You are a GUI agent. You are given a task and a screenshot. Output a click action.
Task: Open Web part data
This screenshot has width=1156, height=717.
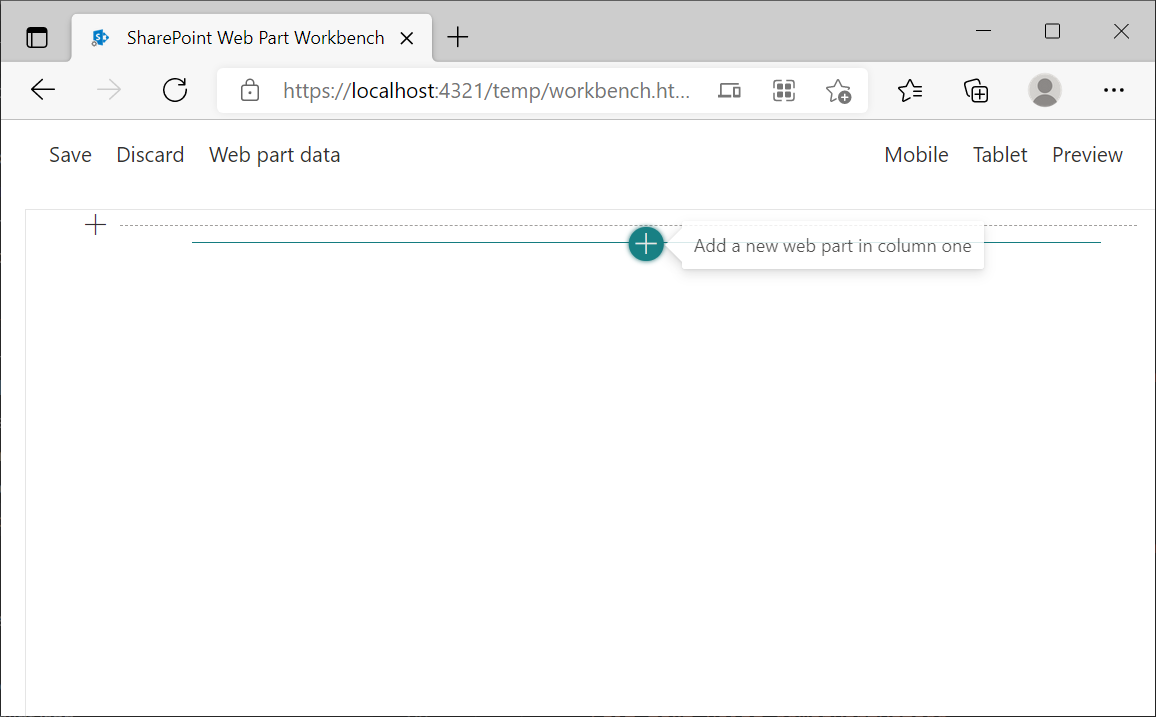click(274, 155)
